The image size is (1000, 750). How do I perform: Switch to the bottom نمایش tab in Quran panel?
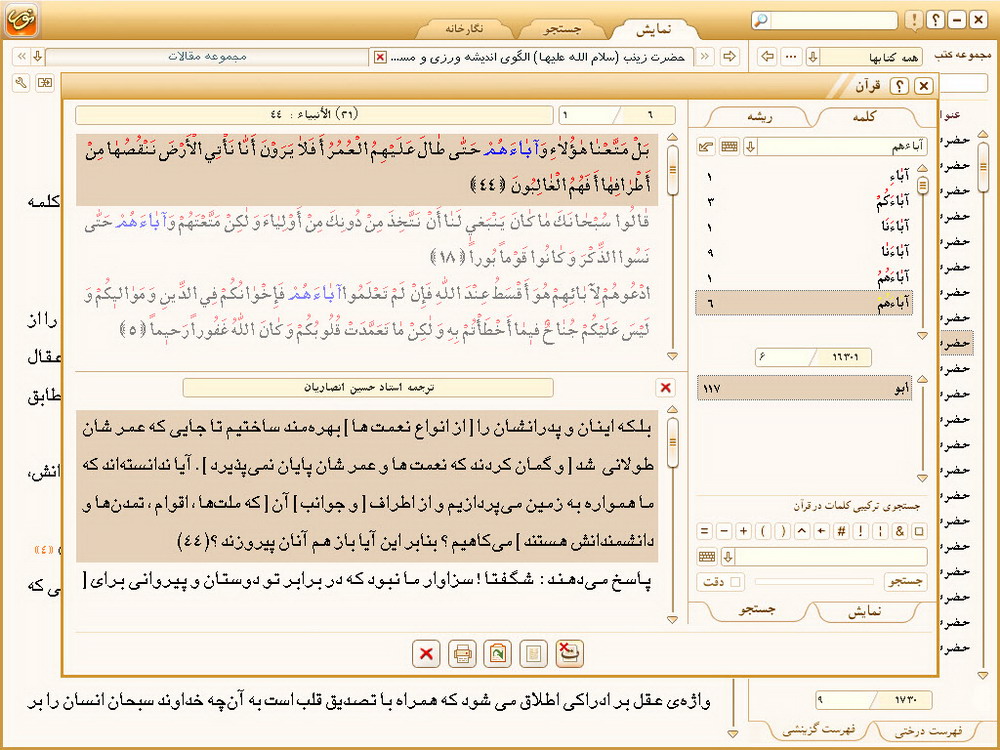[x=864, y=609]
